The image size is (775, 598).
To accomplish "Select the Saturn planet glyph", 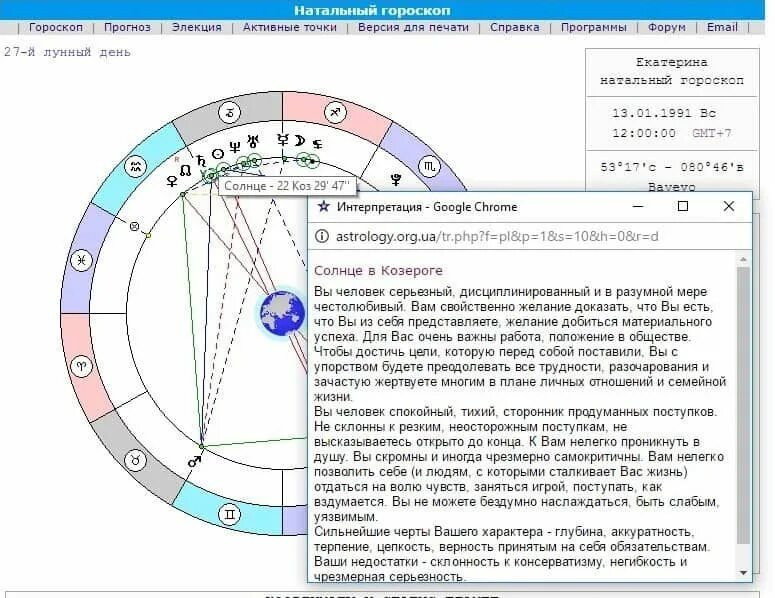I will pos(201,161).
